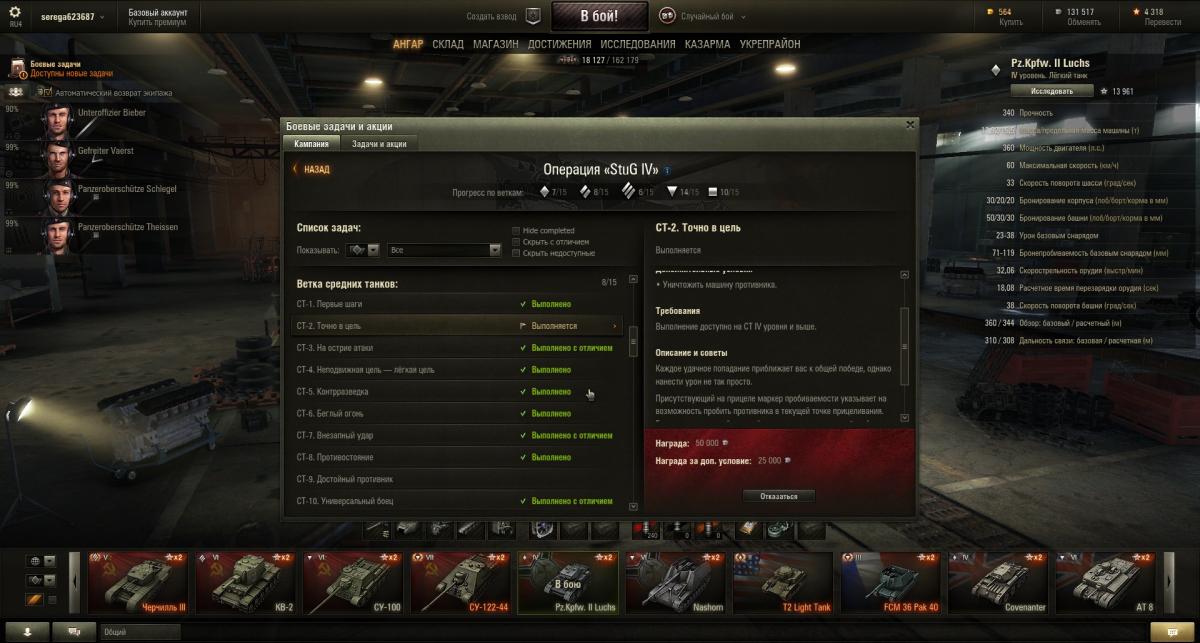Select the tank destroyer branch progress icon
The height and width of the screenshot is (643, 1200).
671,191
